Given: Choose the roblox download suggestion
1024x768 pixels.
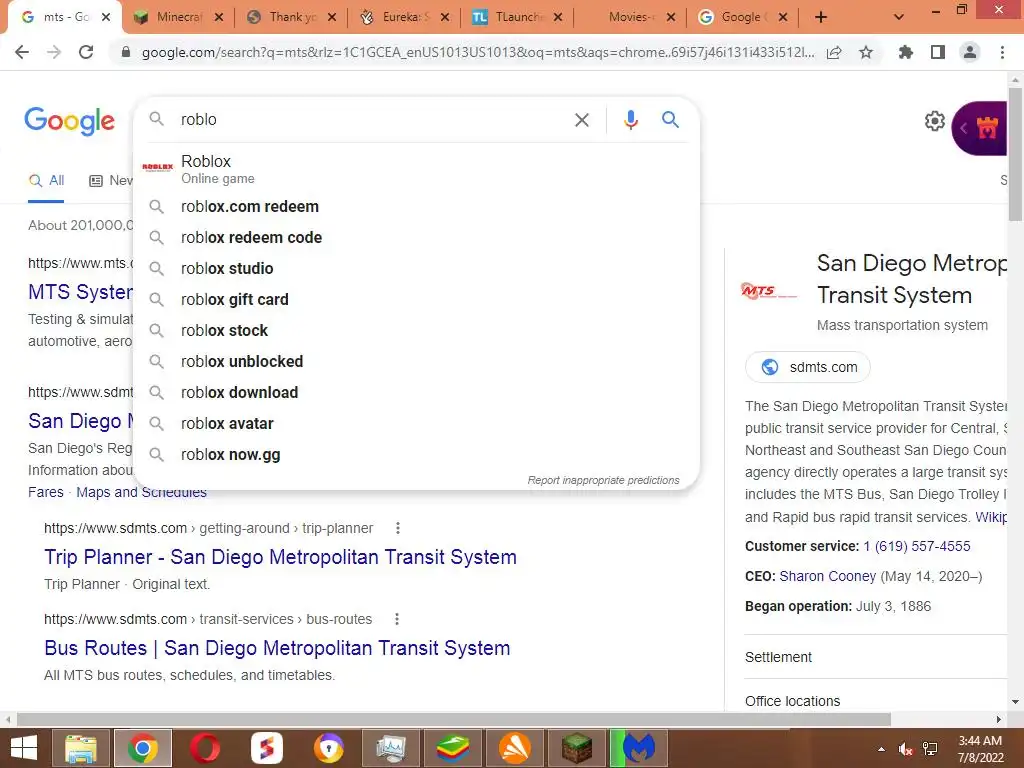Looking at the screenshot, I should pos(416,392).
